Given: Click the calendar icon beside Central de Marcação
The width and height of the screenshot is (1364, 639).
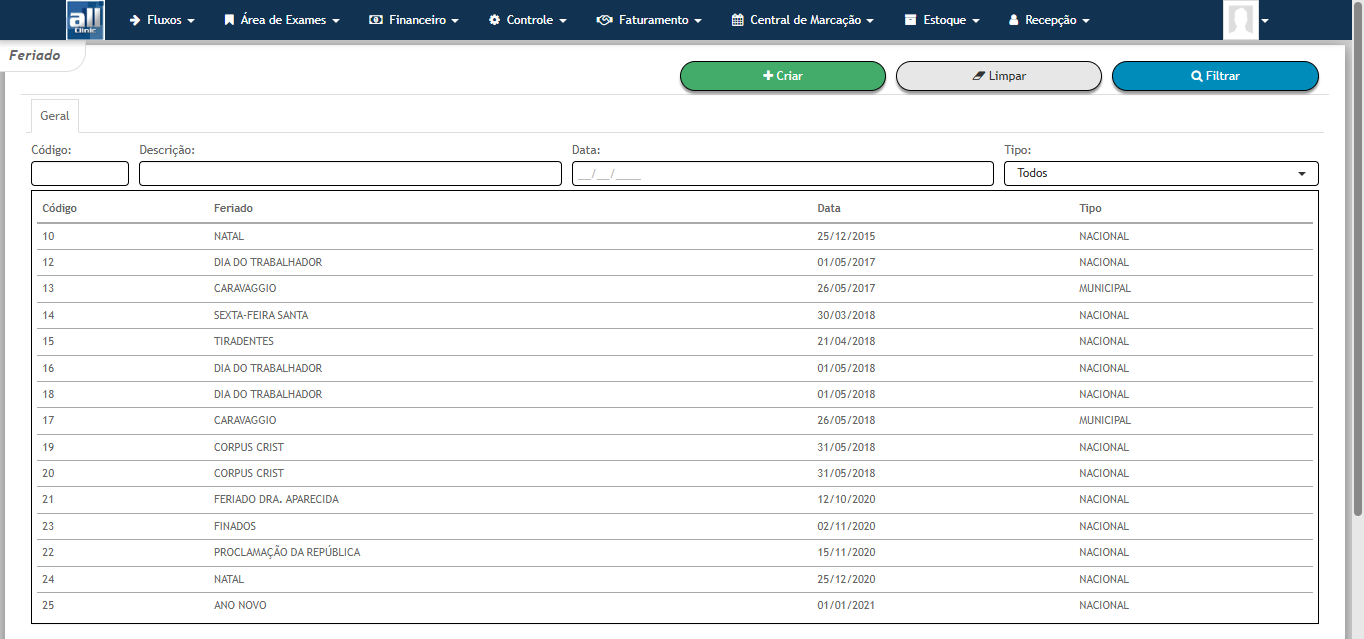Looking at the screenshot, I should (x=738, y=20).
